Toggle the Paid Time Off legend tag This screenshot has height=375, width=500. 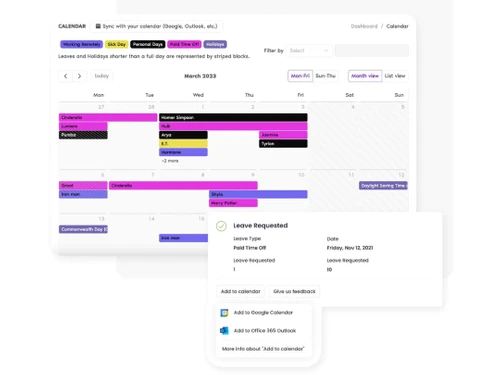[184, 44]
